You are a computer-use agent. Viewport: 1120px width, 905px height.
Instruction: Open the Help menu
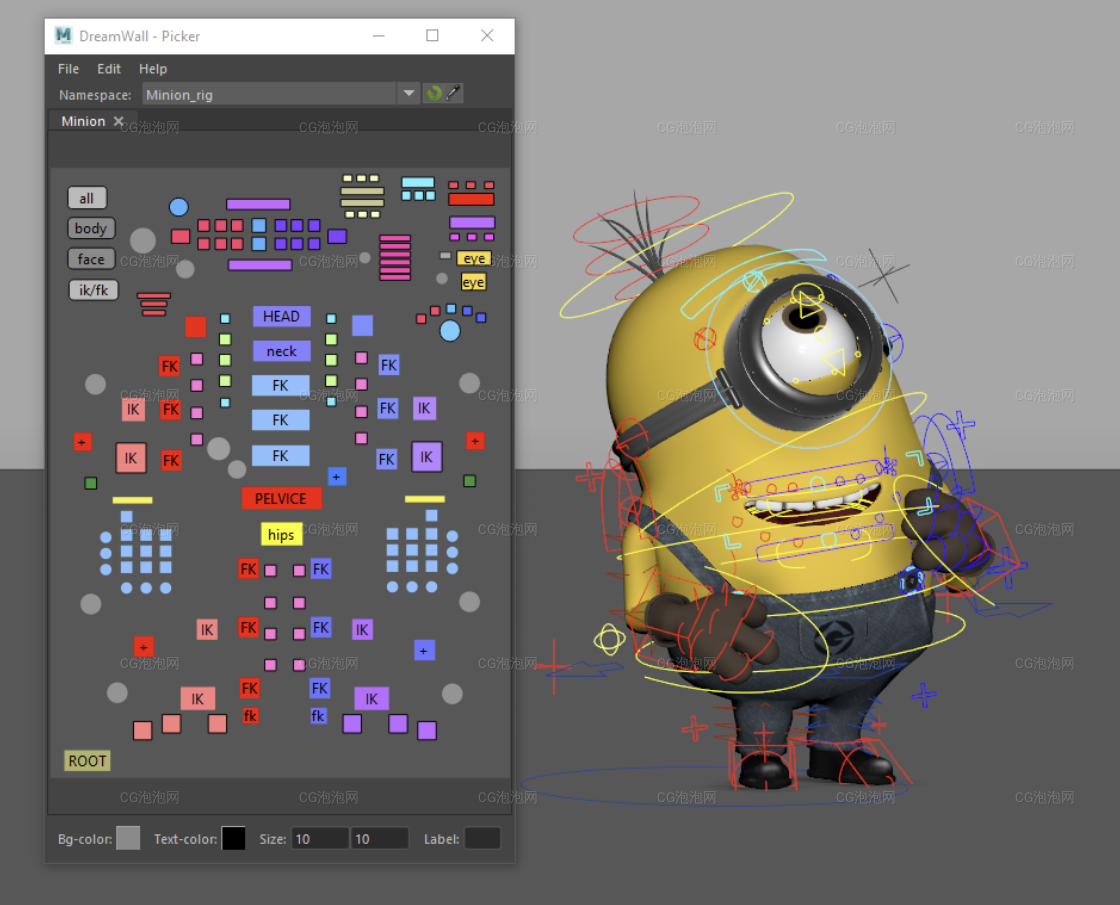click(x=153, y=69)
